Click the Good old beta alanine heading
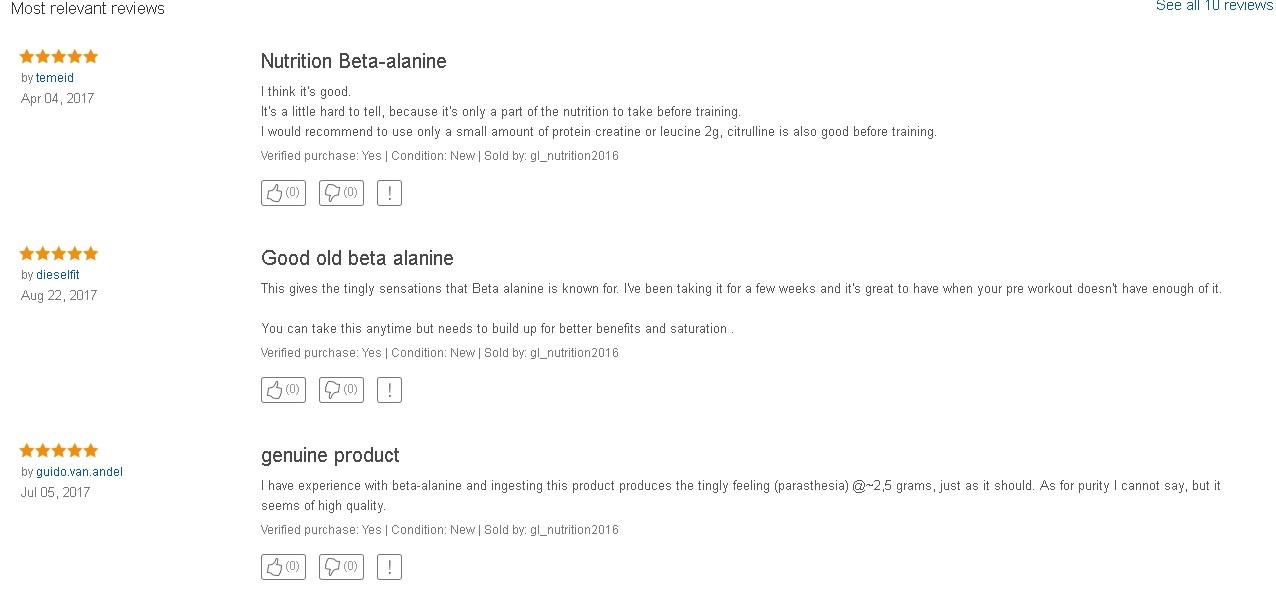The width and height of the screenshot is (1276, 590). (357, 258)
